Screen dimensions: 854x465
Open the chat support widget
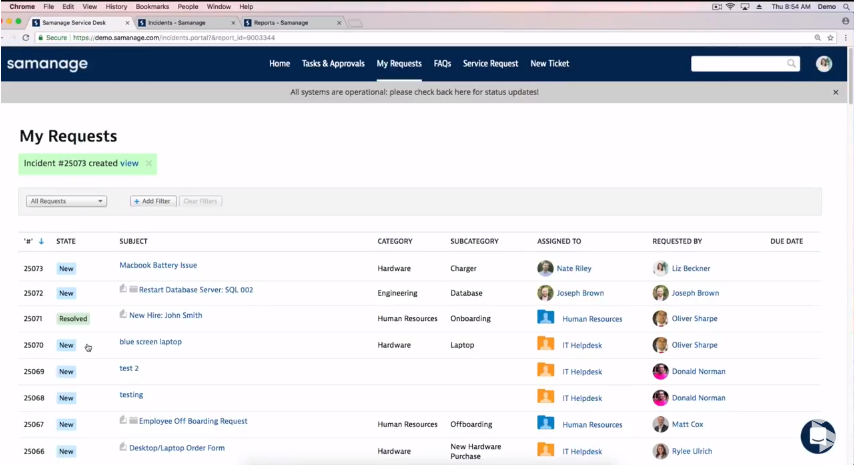pos(817,436)
